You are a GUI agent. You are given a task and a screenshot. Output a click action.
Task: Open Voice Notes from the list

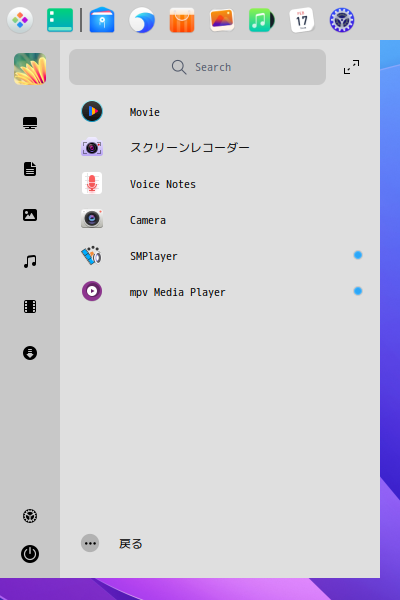[220, 184]
